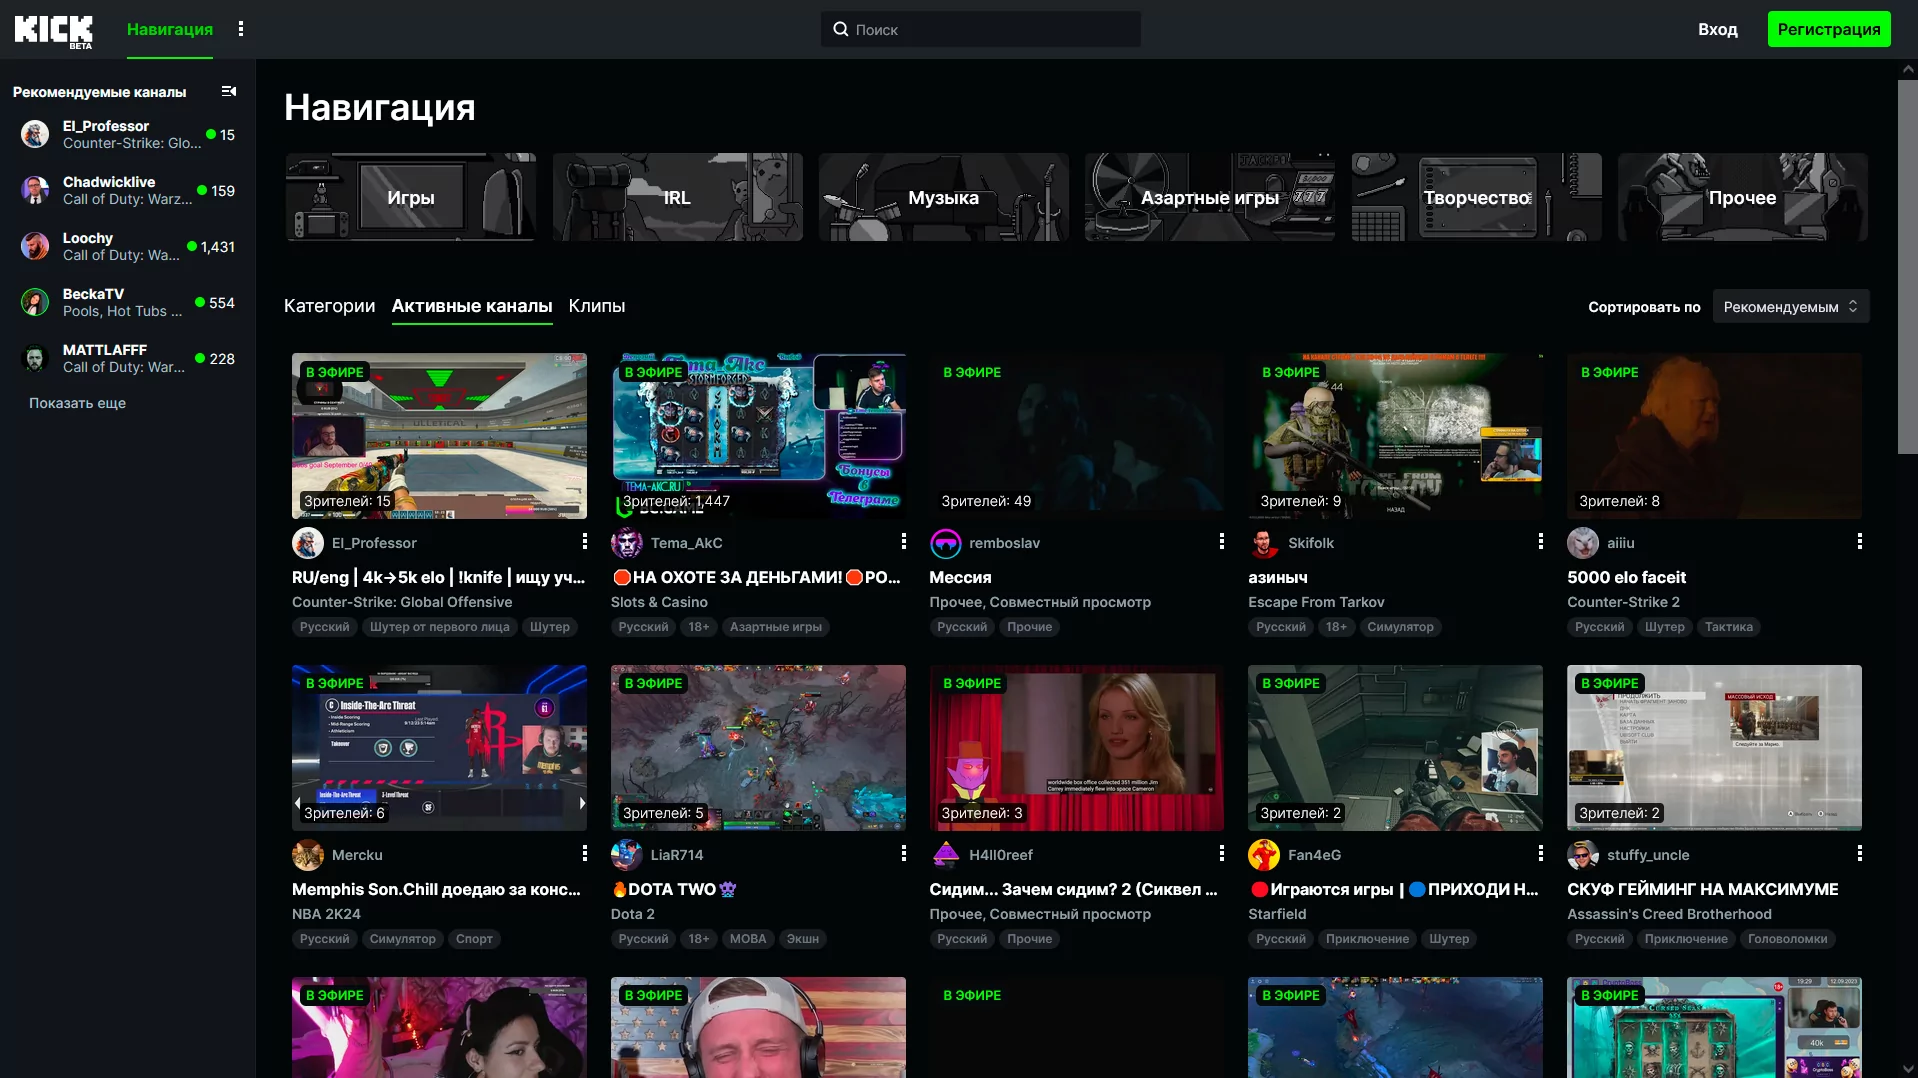
Task: Switch to the Категории tab
Action: coord(329,306)
